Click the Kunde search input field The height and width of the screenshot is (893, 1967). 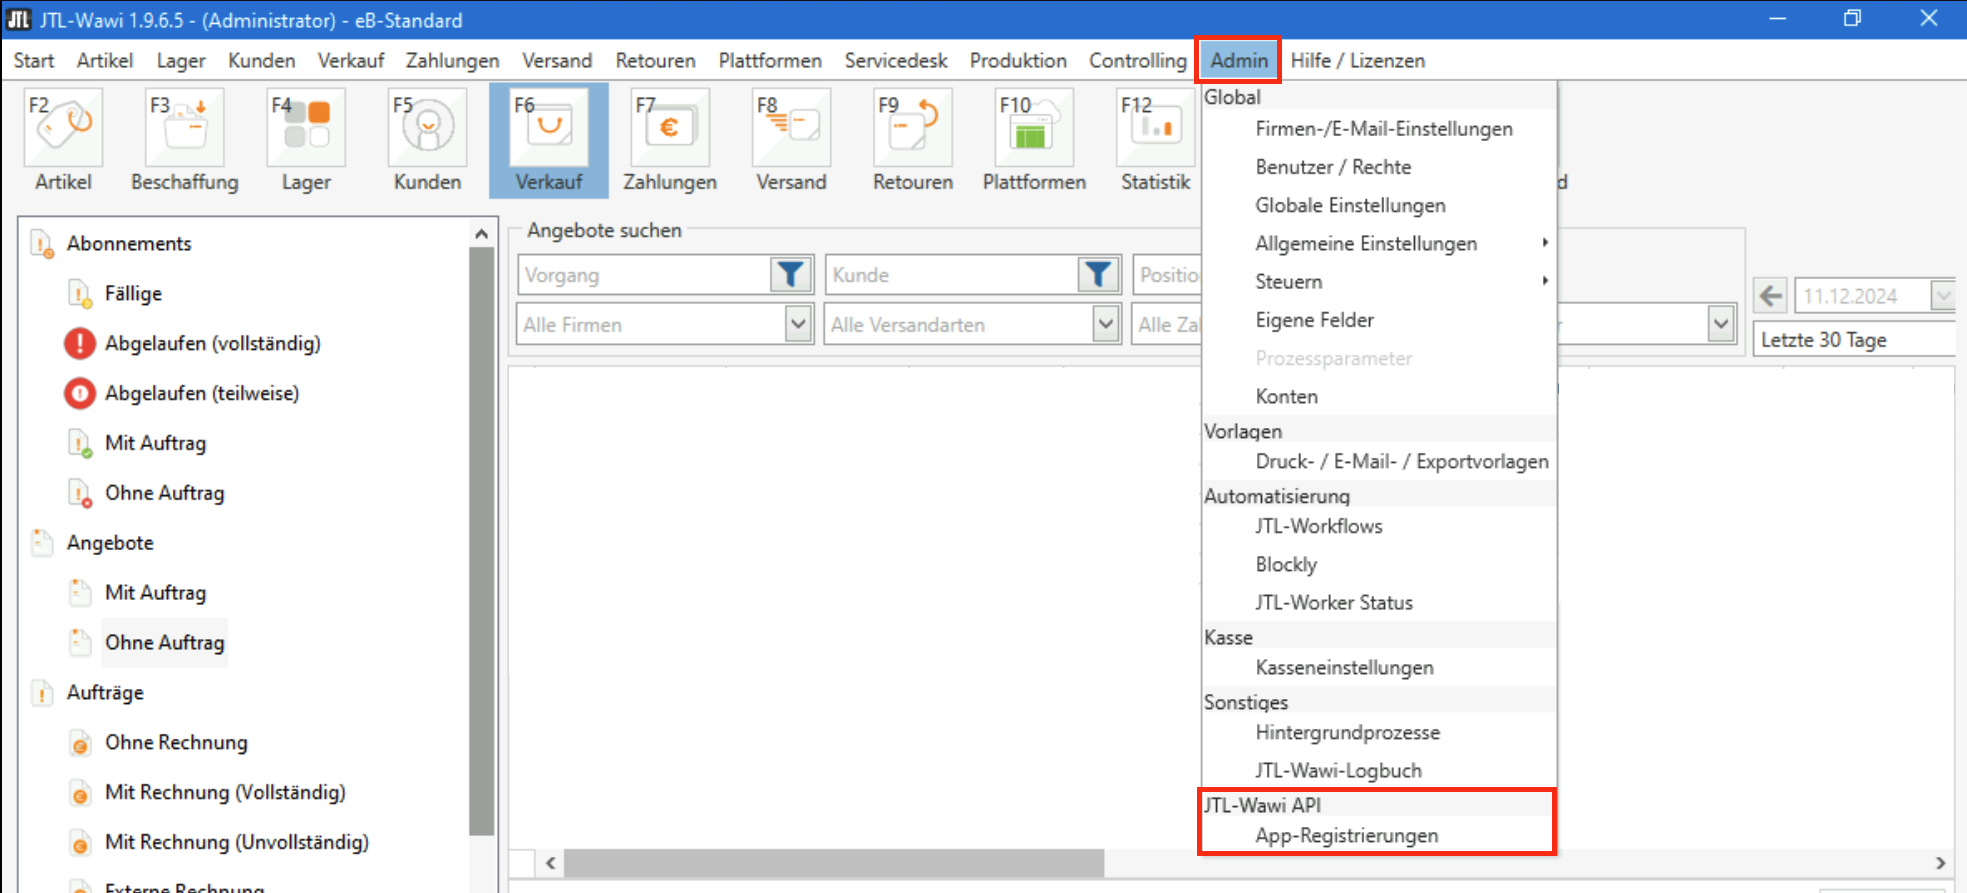951,274
